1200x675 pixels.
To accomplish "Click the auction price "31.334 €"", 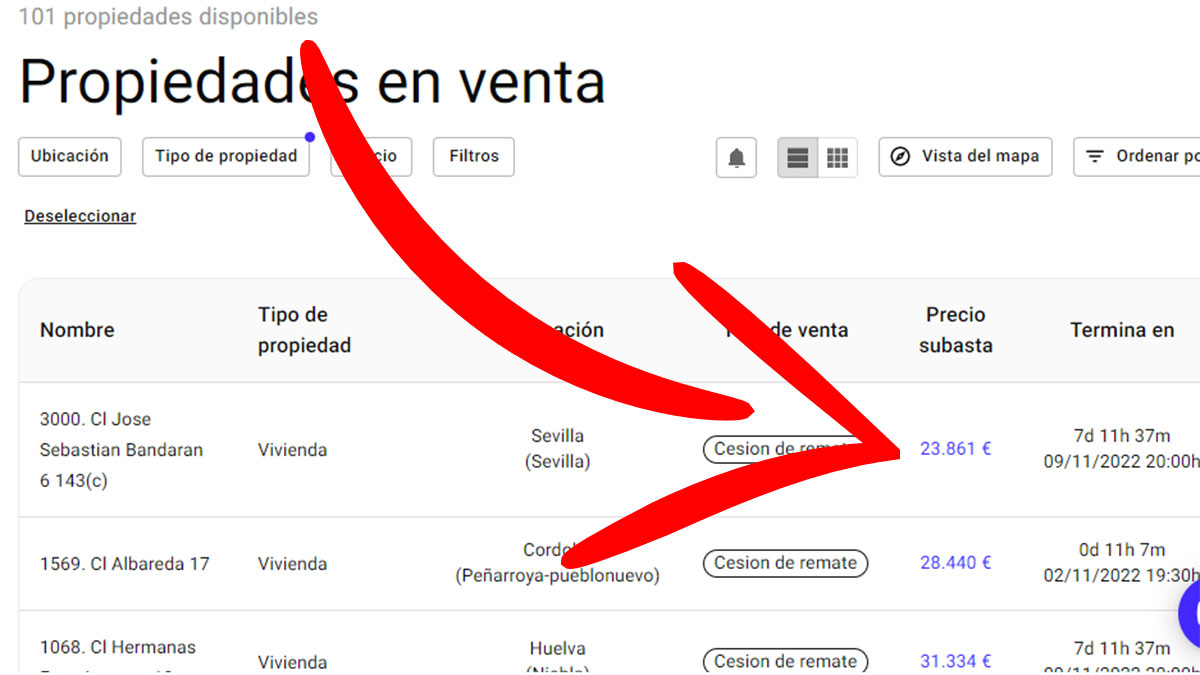I will point(954,661).
